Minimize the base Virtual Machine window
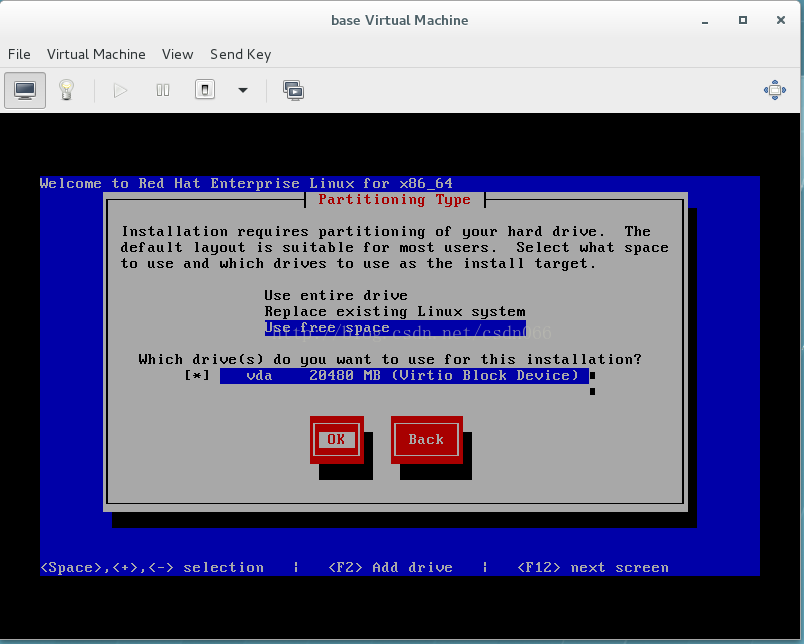This screenshot has width=804, height=644. click(705, 21)
